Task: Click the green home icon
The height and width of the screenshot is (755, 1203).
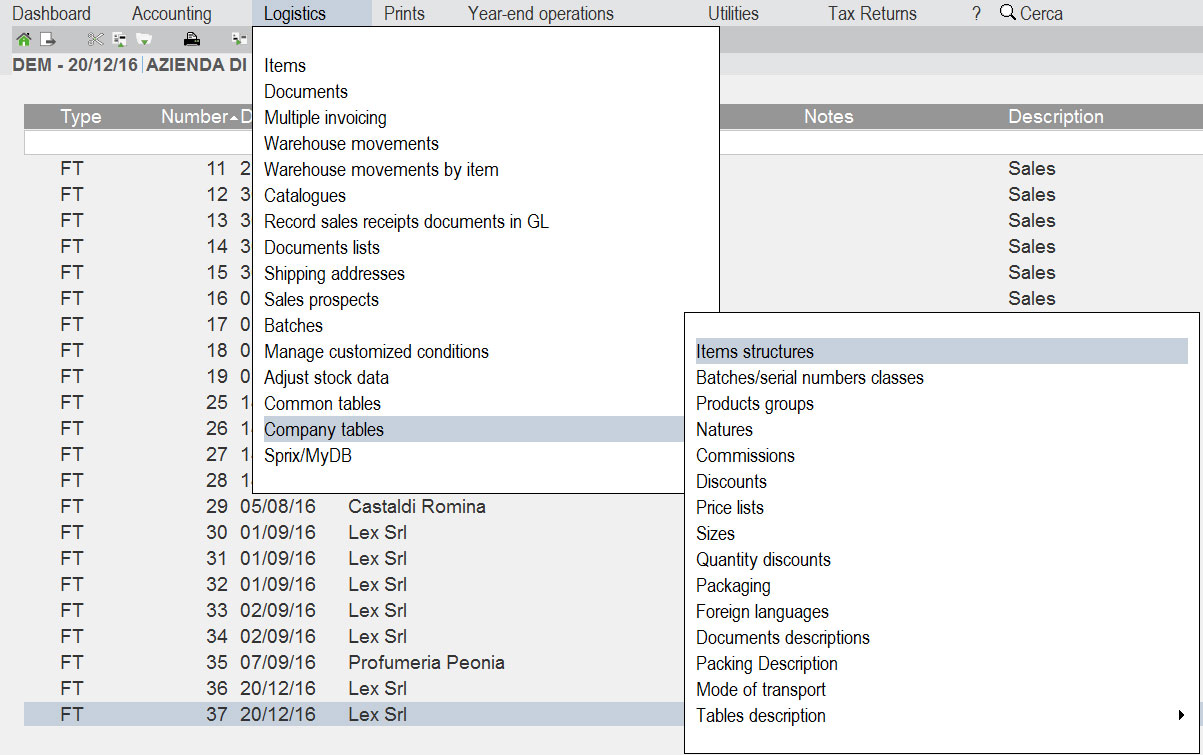Action: pyautogui.click(x=23, y=40)
